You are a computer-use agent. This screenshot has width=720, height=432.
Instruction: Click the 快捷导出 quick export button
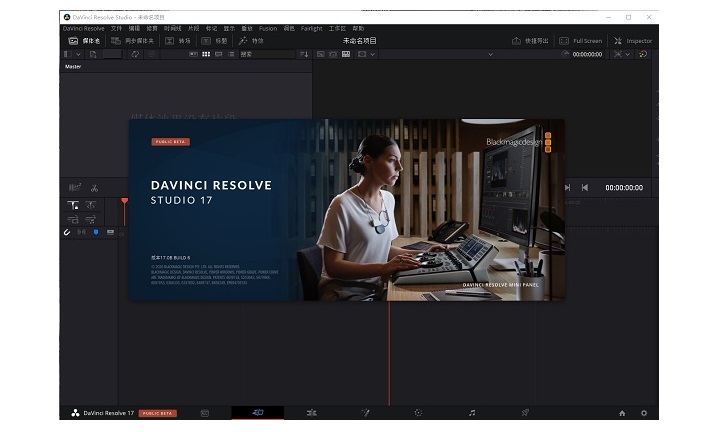coord(529,41)
